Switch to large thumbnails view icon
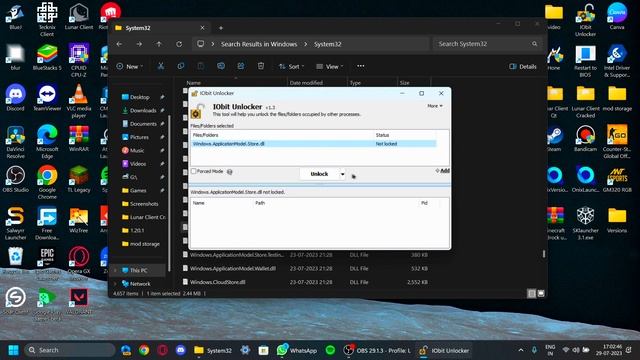 click(x=541, y=293)
